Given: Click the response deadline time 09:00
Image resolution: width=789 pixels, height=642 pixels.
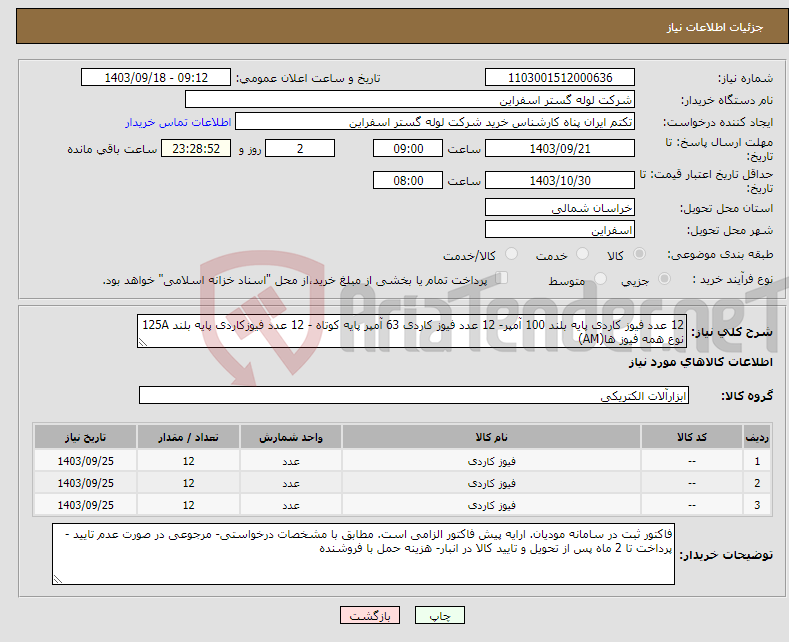Looking at the screenshot, I should (408, 148).
